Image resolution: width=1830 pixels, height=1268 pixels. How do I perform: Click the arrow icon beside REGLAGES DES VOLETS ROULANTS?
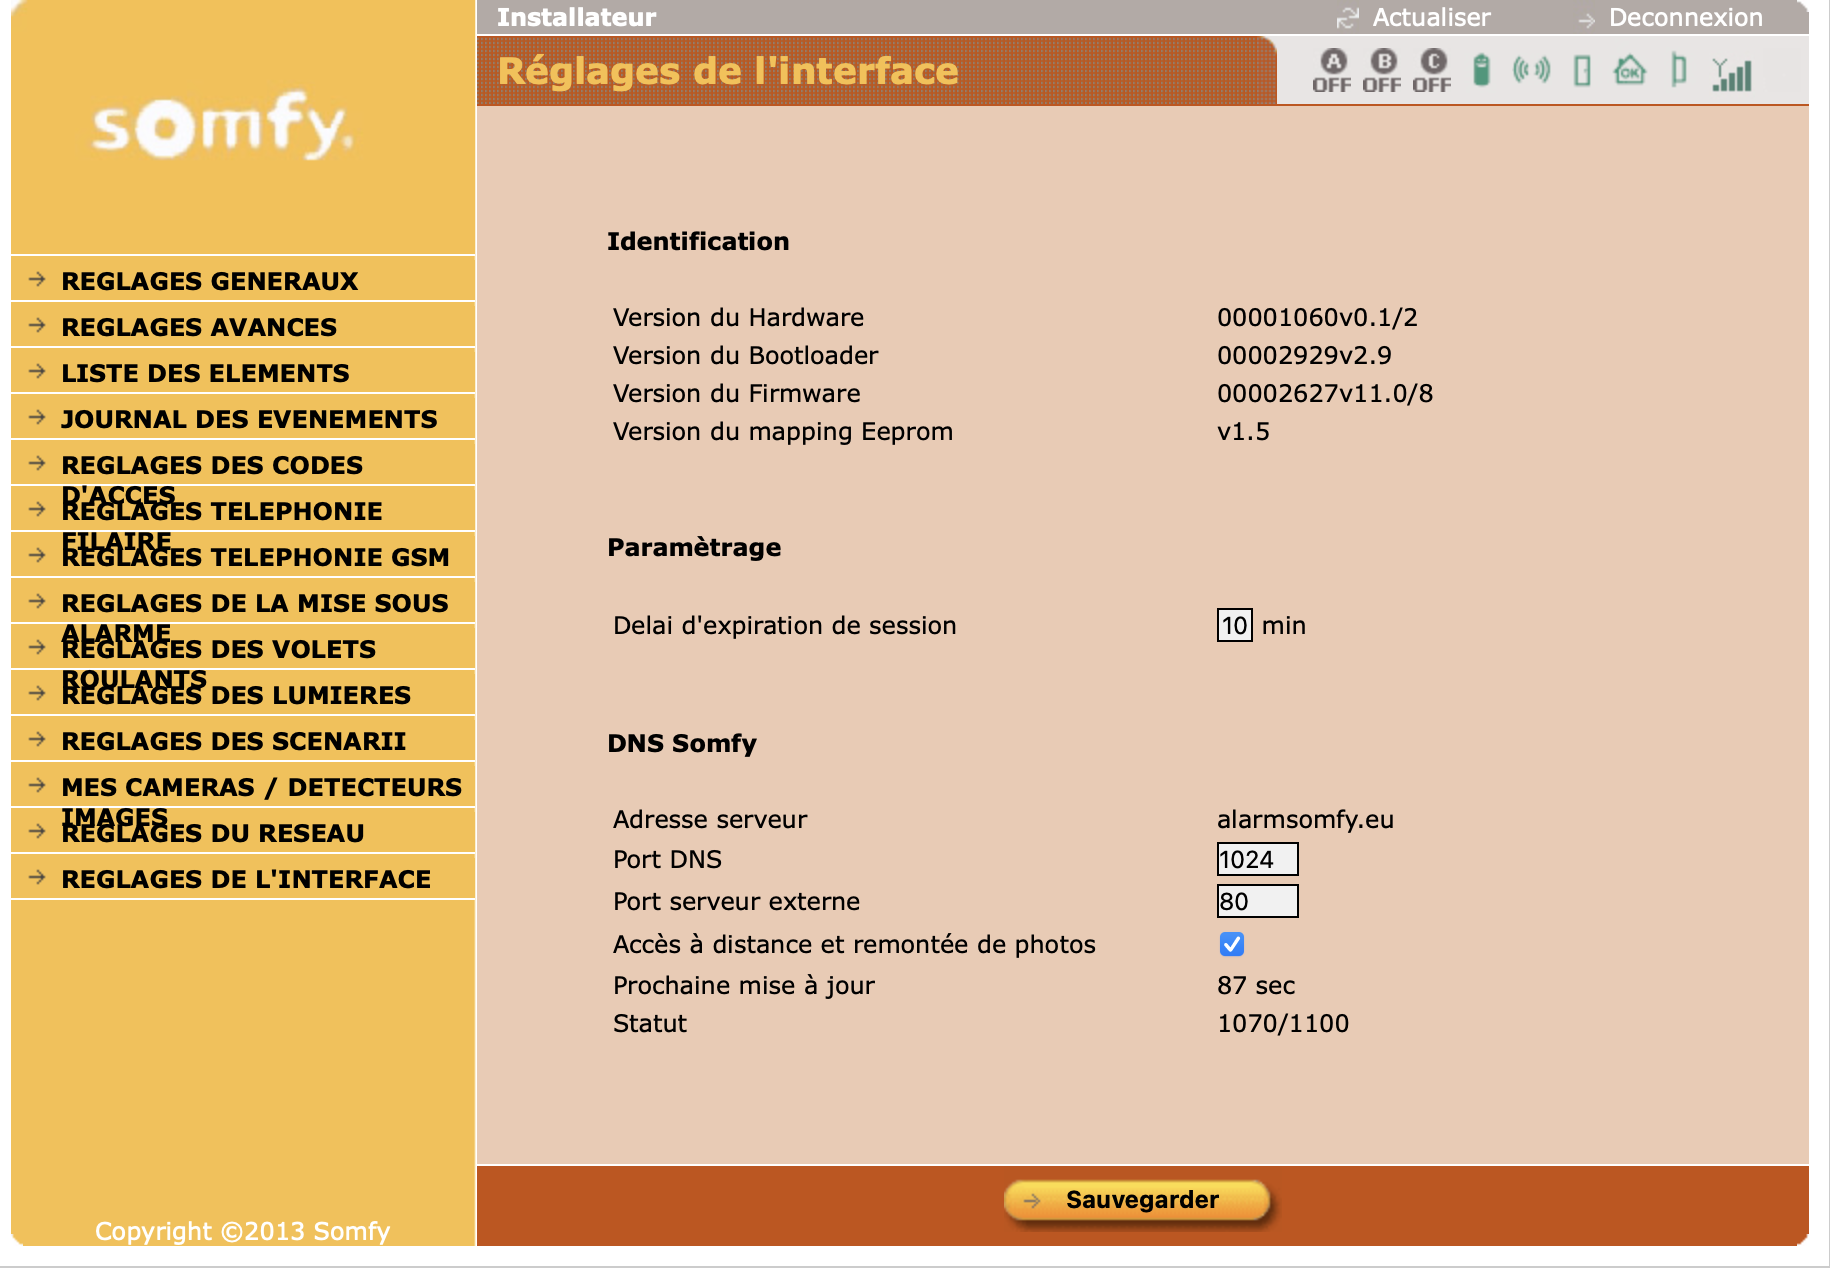point(38,647)
